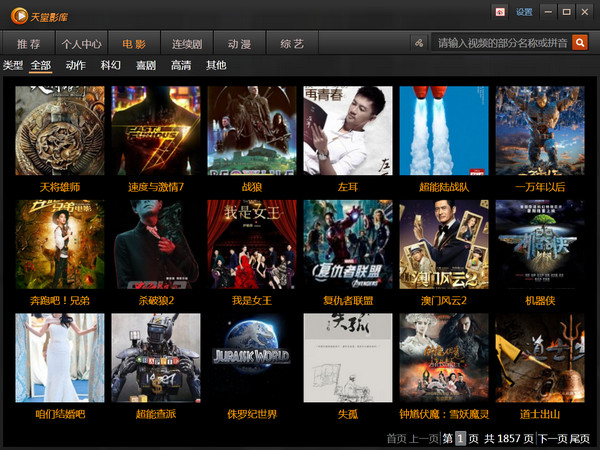The height and width of the screenshot is (450, 600).
Task: Open the 机器侠 poster
Action: 540,244
